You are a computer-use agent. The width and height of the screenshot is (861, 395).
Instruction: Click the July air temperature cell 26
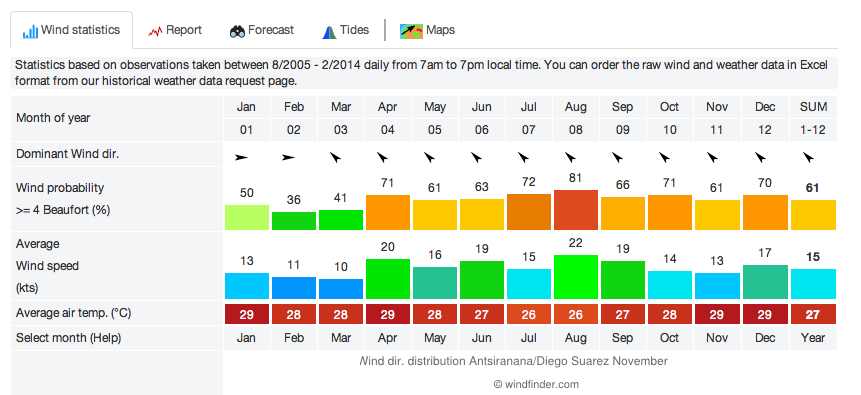(528, 314)
